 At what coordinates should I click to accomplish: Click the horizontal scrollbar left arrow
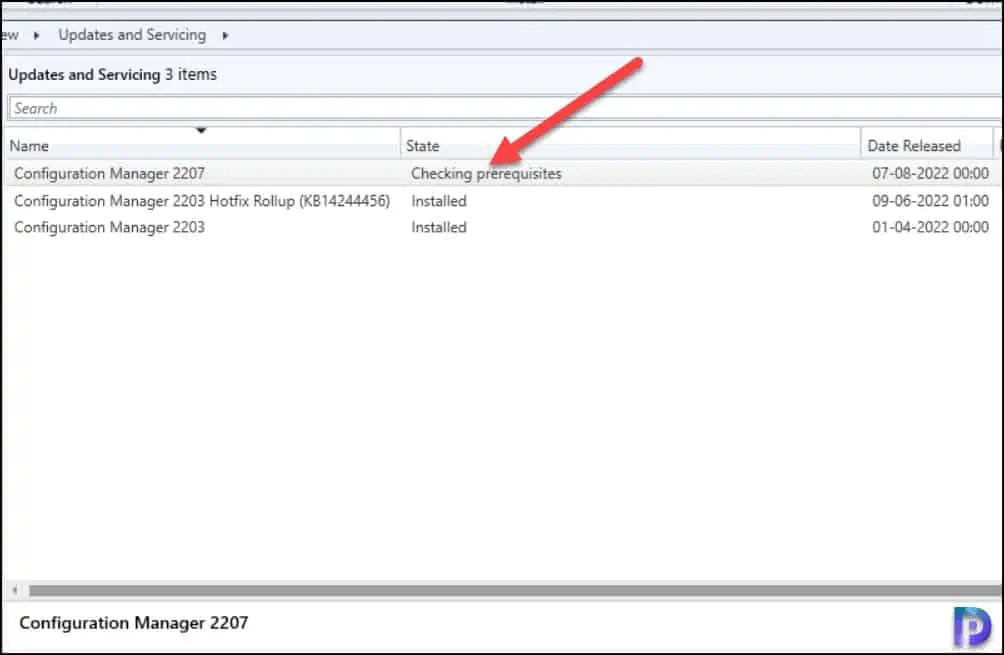(15, 590)
